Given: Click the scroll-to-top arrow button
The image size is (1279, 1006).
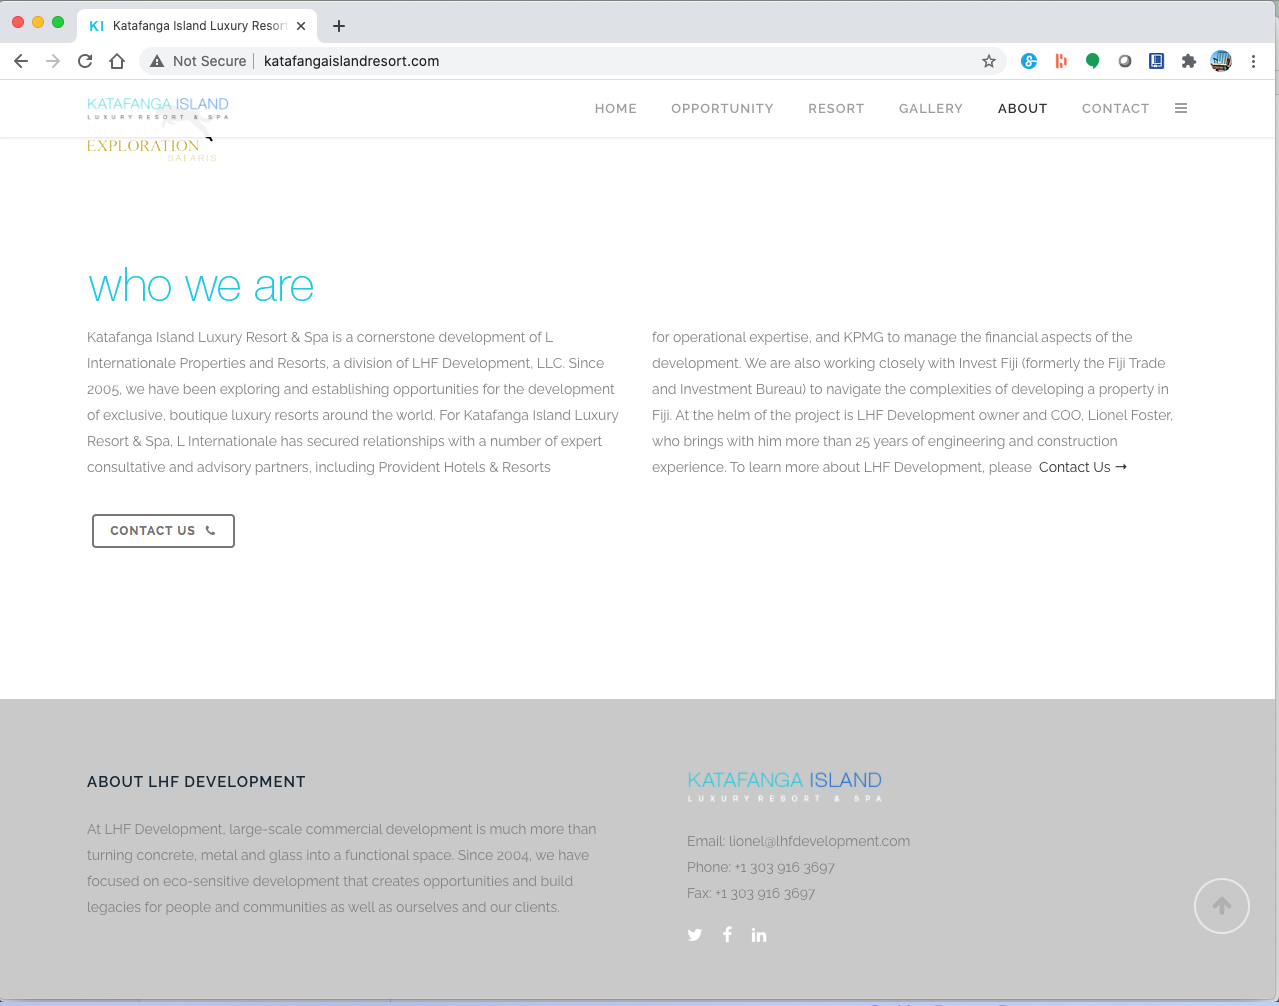Looking at the screenshot, I should click(x=1222, y=906).
